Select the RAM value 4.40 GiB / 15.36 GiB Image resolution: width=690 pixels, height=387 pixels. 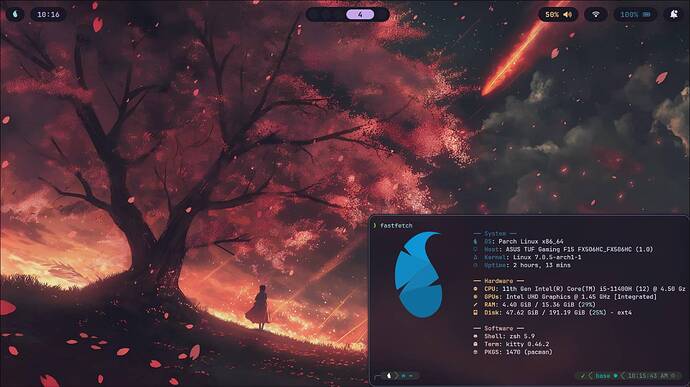pyautogui.click(x=538, y=305)
